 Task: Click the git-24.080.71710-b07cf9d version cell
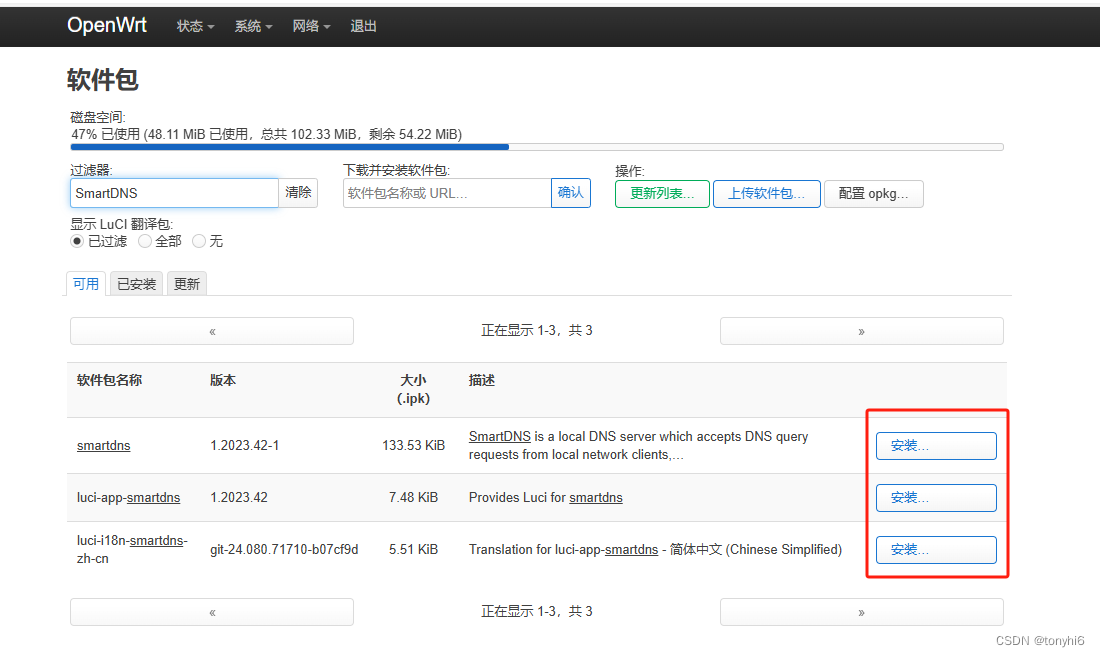pyautogui.click(x=284, y=550)
